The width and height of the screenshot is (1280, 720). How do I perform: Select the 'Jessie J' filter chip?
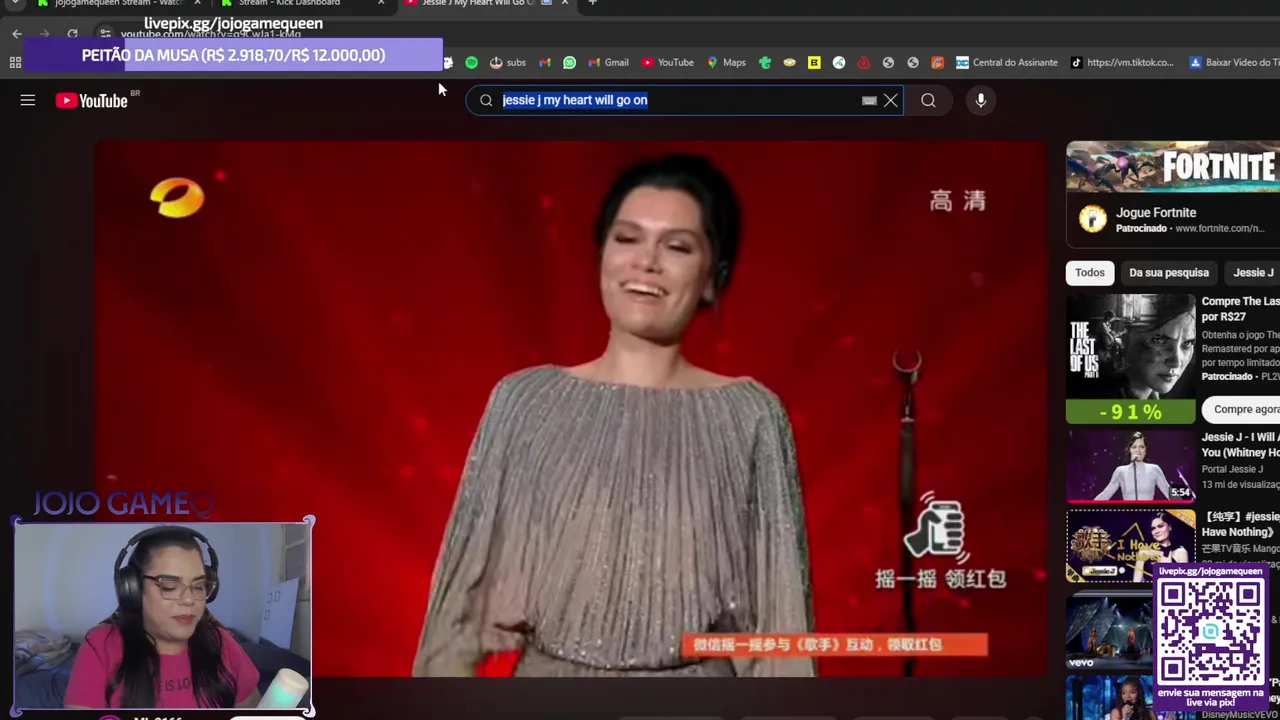pos(1253,272)
